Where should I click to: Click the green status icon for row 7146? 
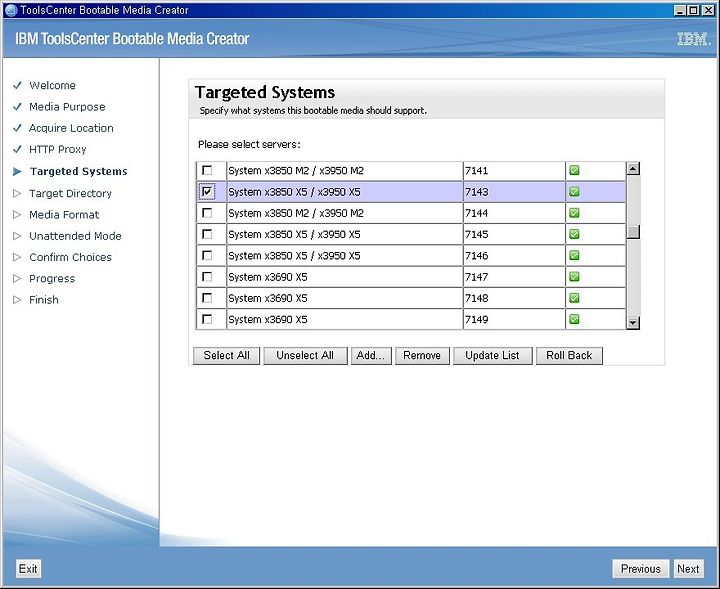pos(574,255)
